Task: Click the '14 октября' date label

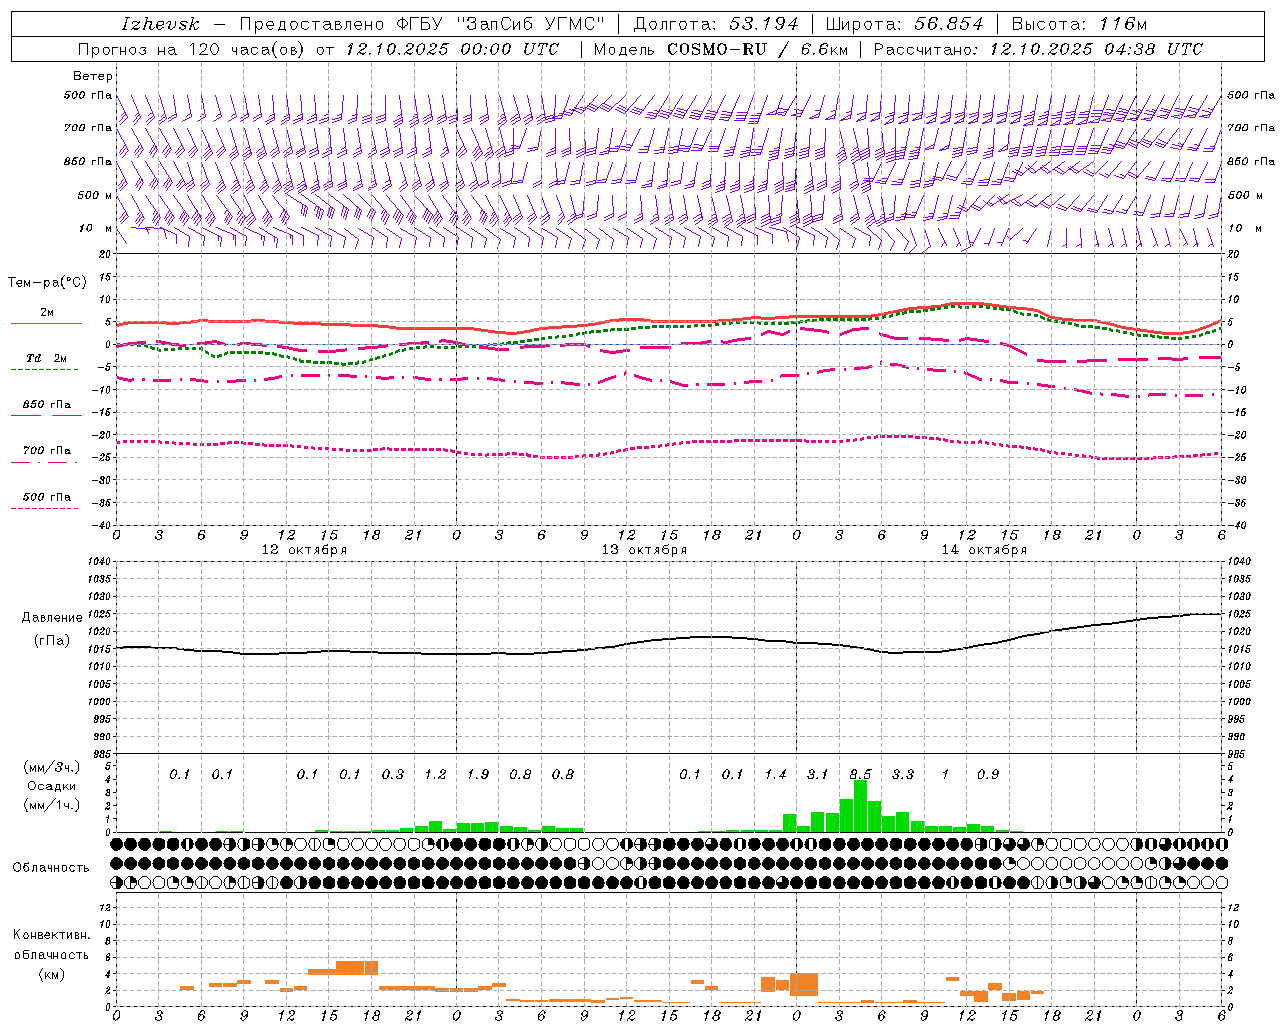Action: [984, 550]
